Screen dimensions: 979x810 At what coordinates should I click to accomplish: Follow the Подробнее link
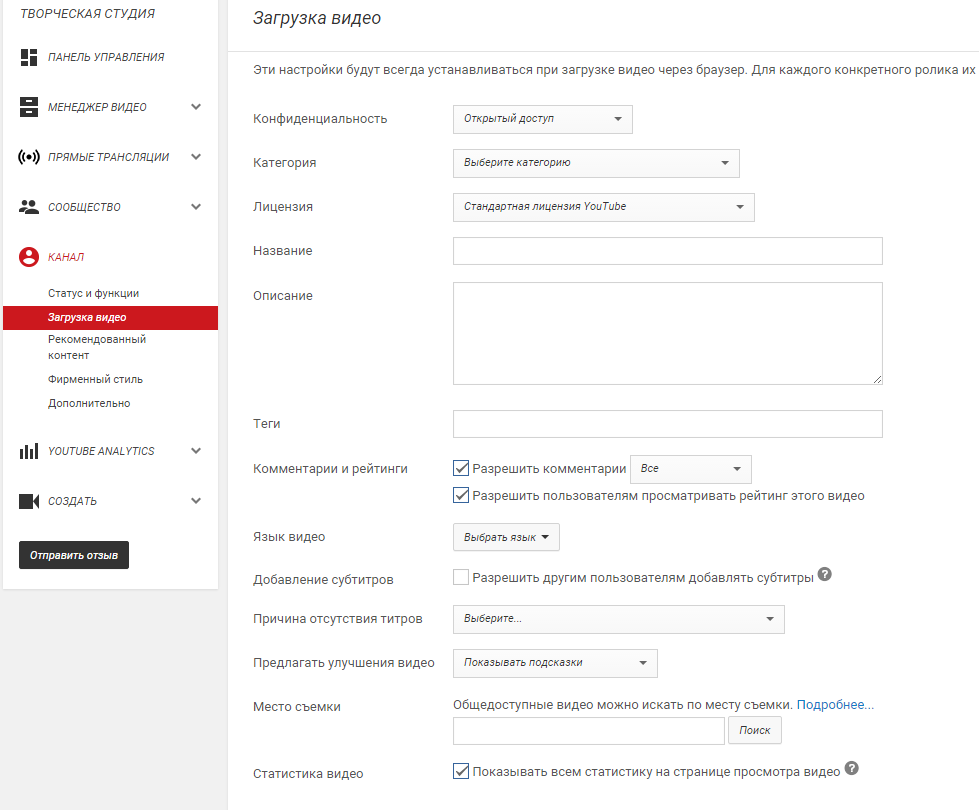pyautogui.click(x=835, y=704)
